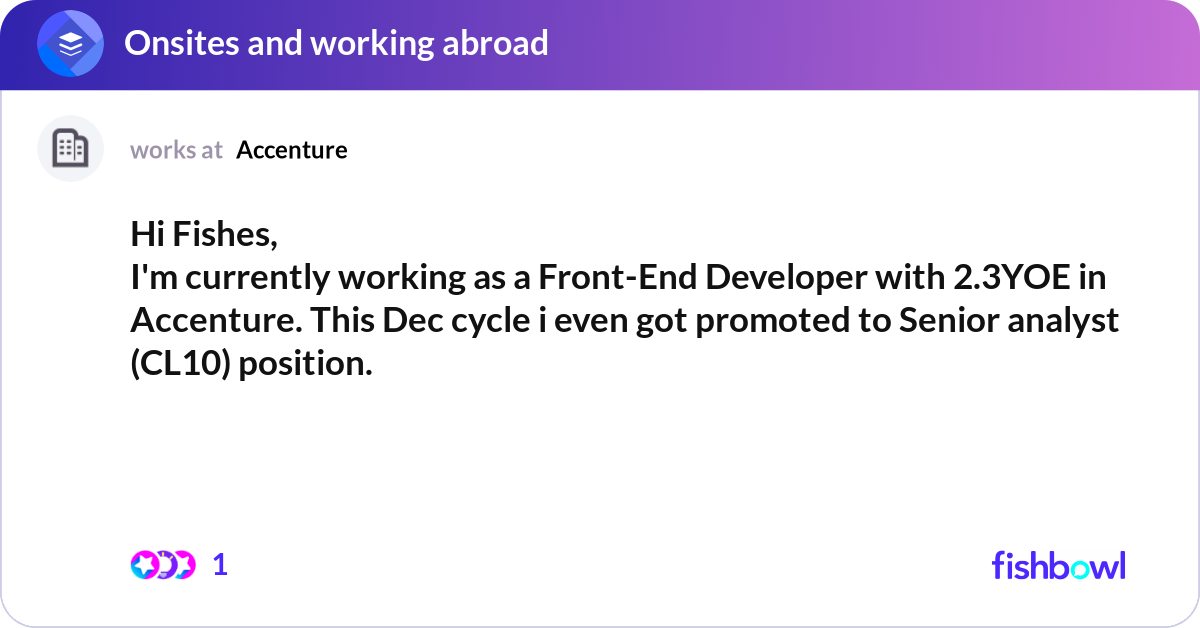Click the word "Onsites" in header
Viewport: 1200px width, 628px height.
[x=179, y=43]
